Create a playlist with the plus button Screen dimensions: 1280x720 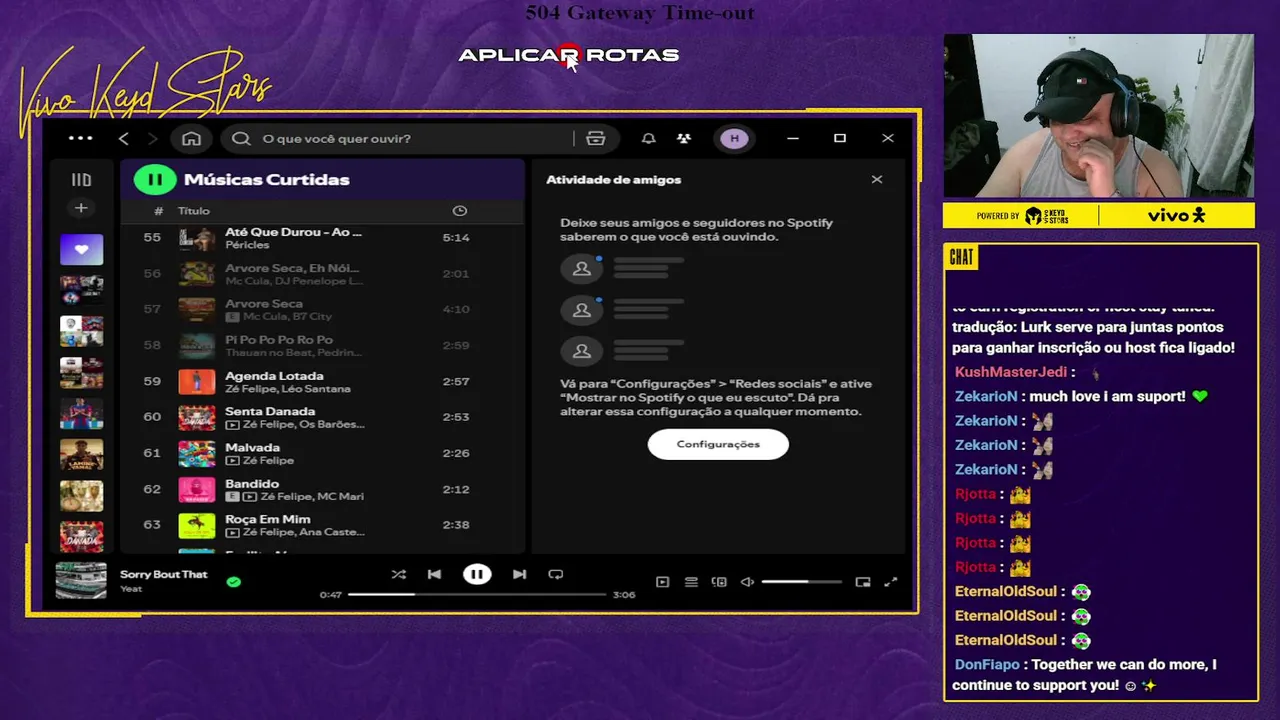click(x=81, y=208)
